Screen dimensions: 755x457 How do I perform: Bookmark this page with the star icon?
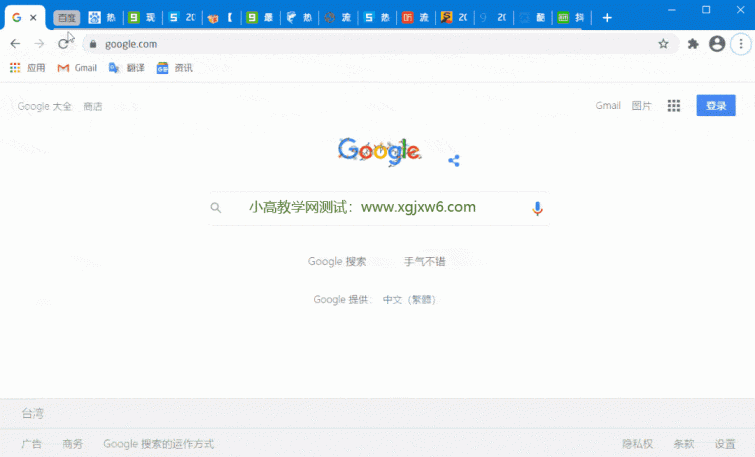663,44
